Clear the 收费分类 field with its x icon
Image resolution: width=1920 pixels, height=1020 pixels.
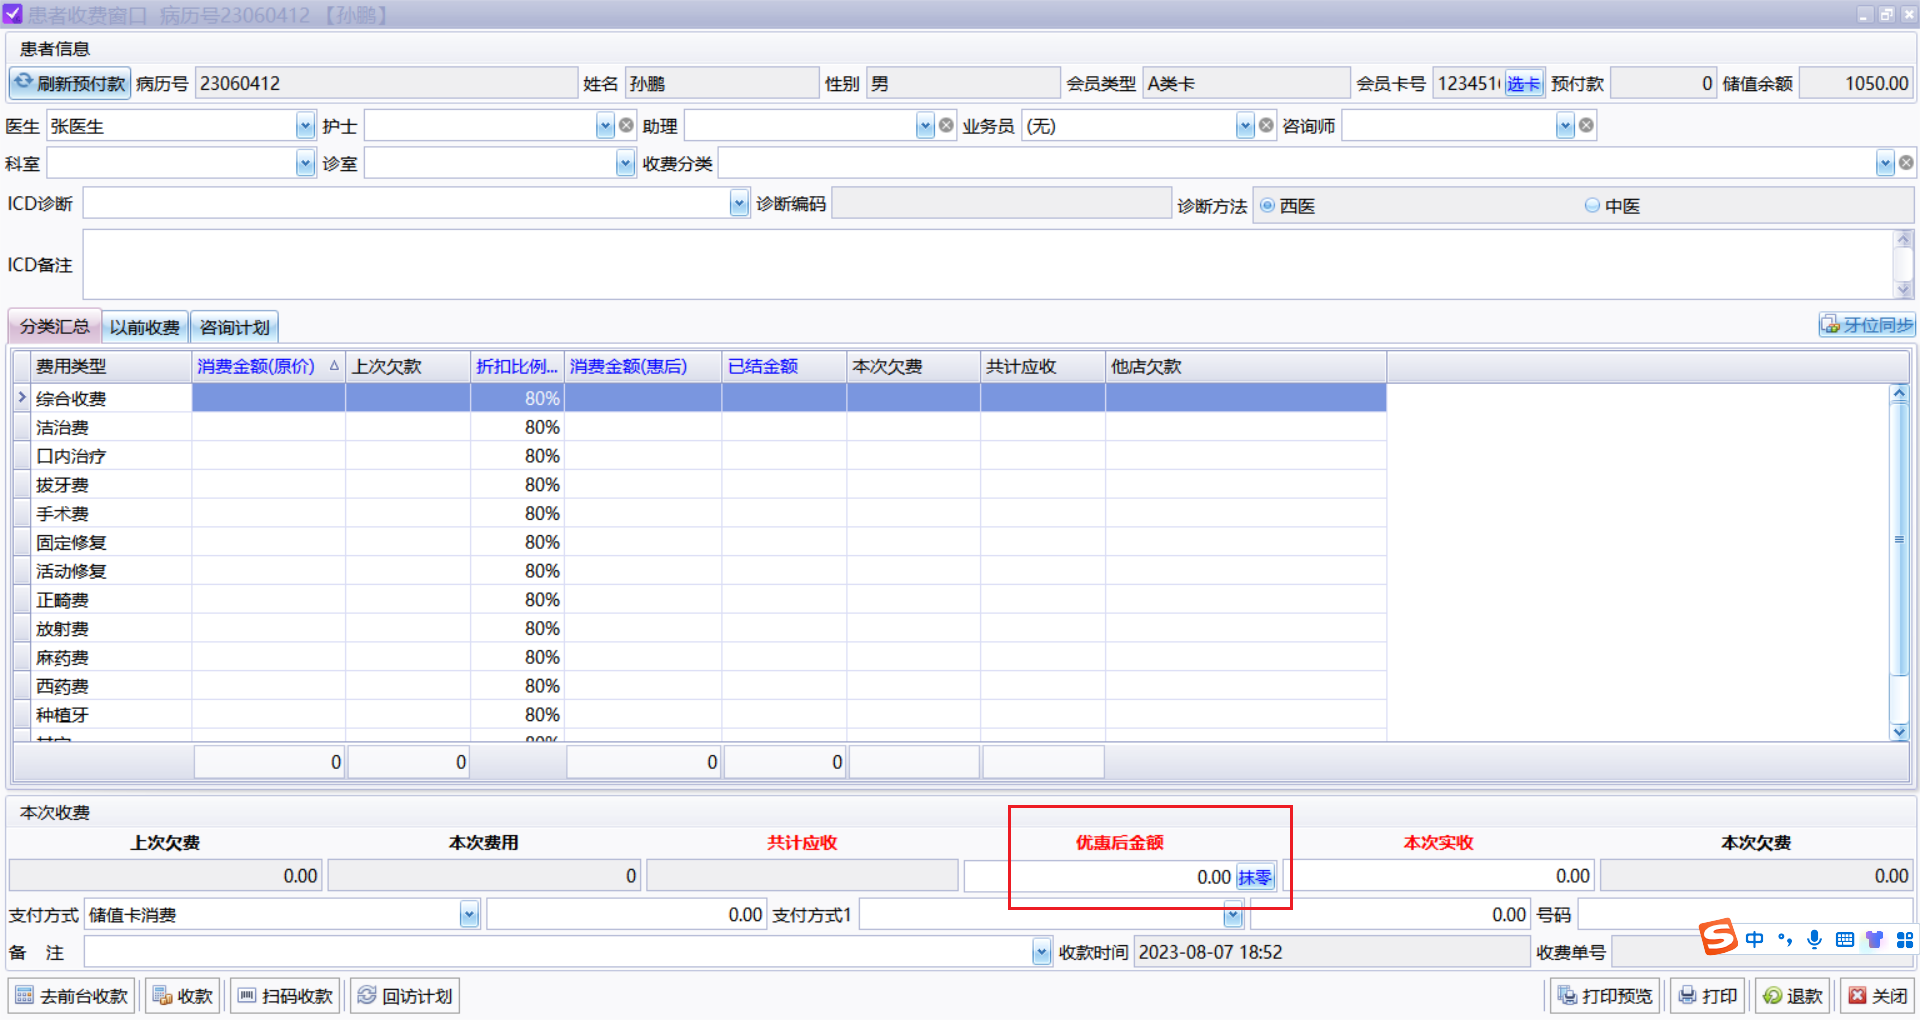[x=1906, y=163]
